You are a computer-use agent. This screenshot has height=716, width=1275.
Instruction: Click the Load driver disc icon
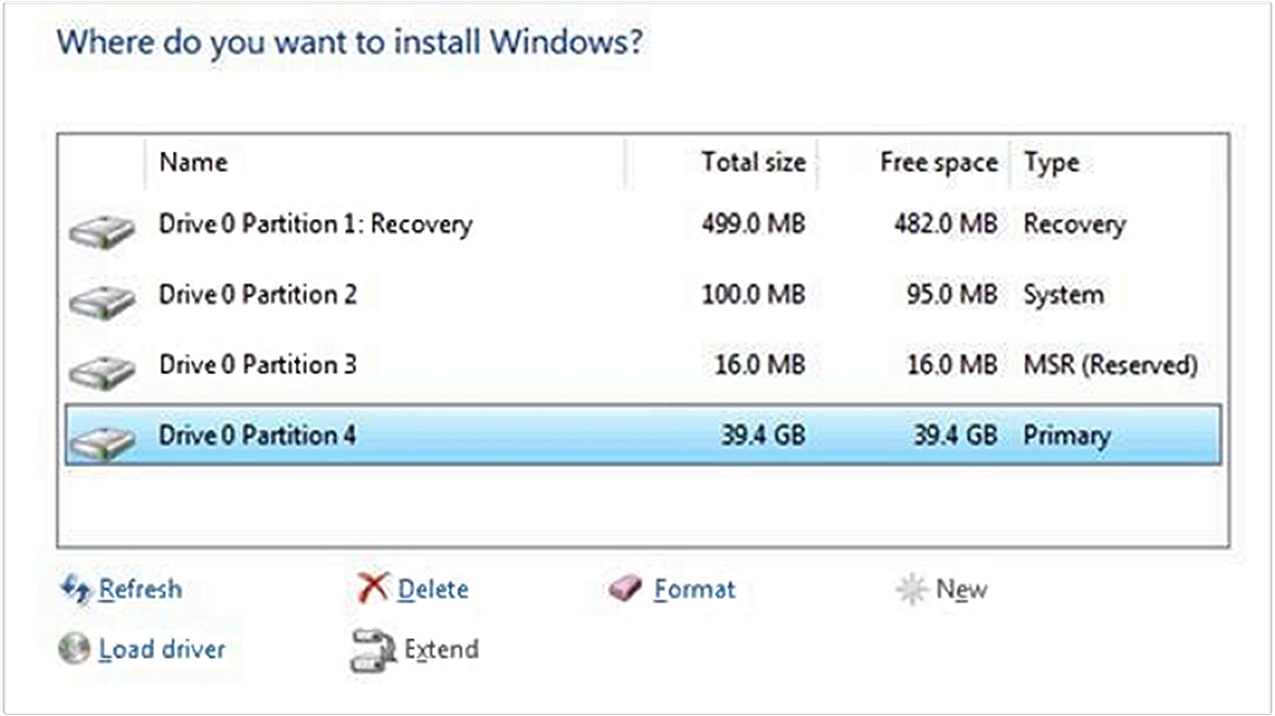73,649
